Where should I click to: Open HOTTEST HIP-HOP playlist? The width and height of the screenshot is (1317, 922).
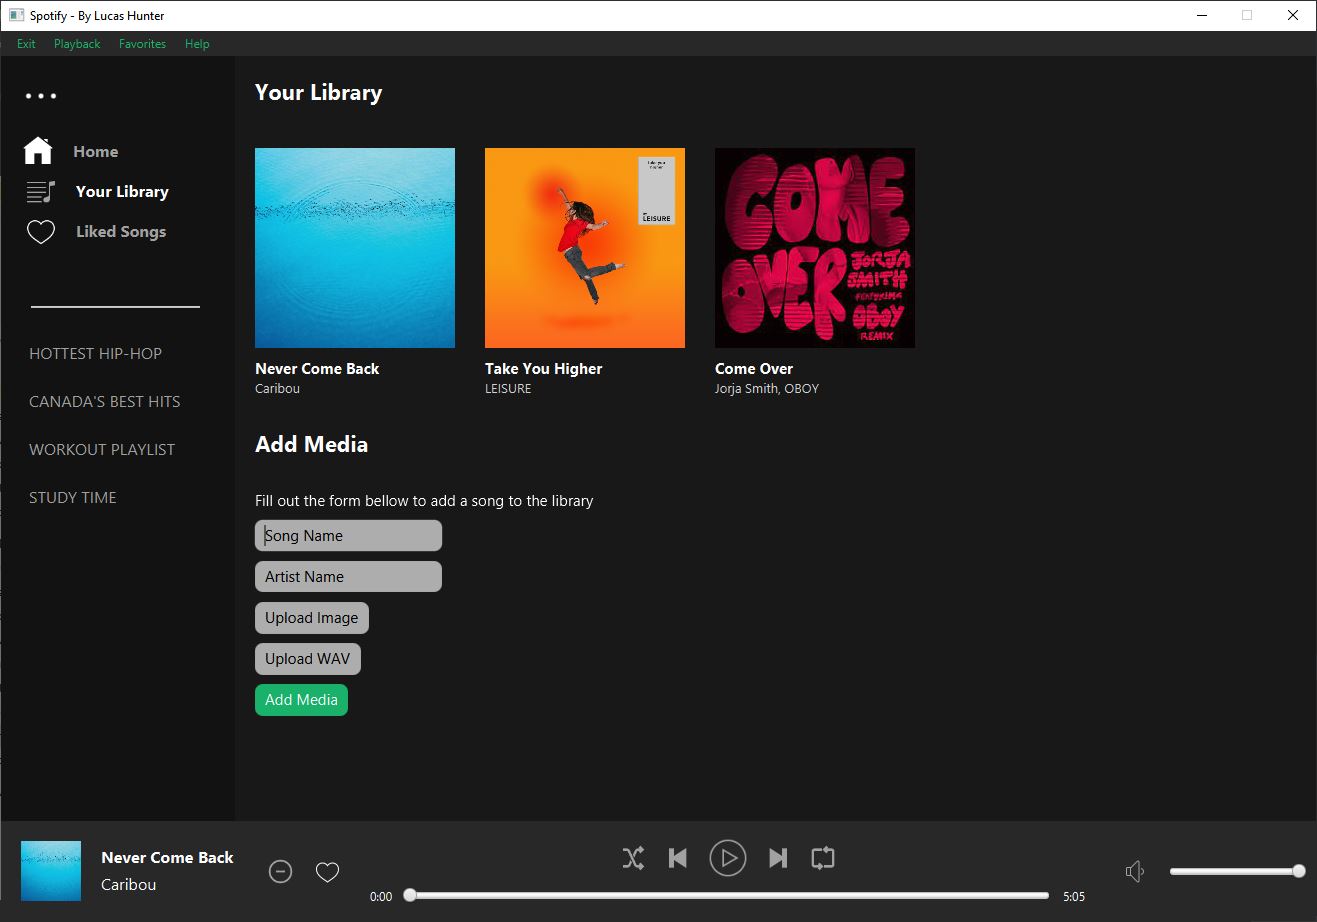tap(95, 354)
